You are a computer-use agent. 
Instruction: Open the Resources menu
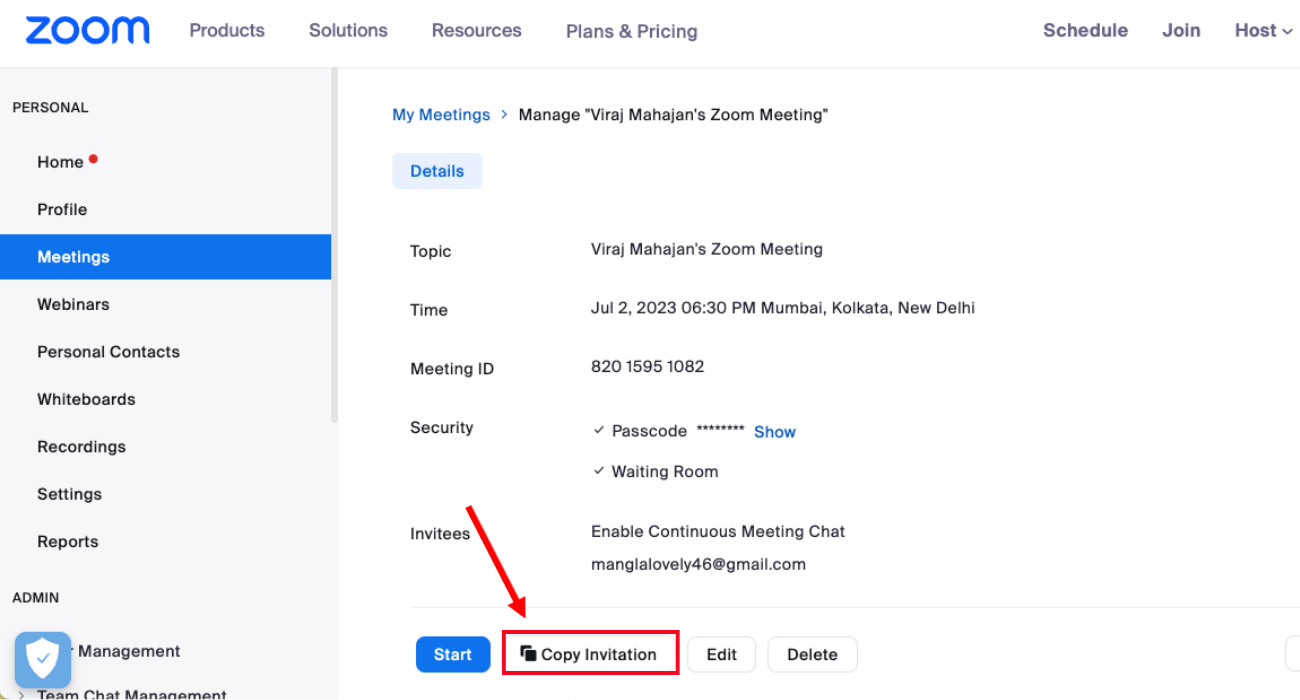[476, 30]
